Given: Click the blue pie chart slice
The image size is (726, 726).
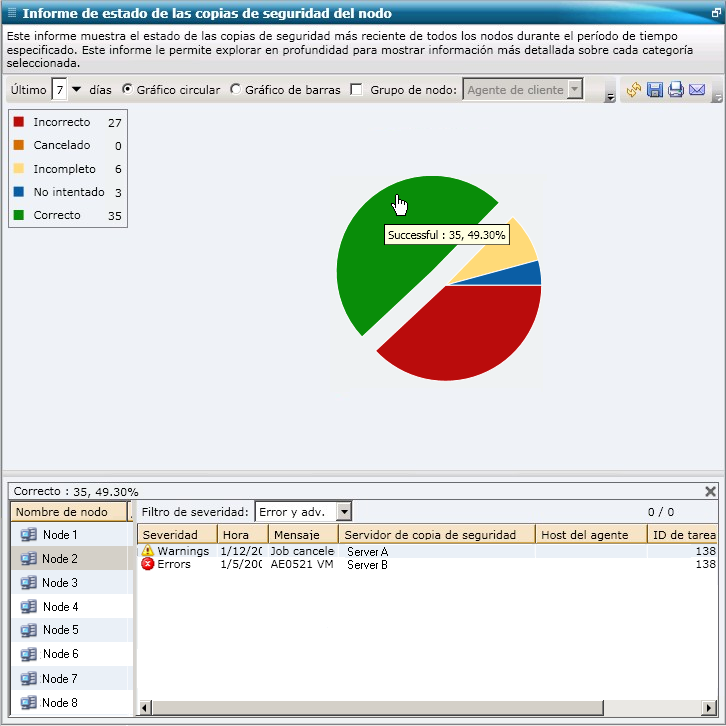Looking at the screenshot, I should pyautogui.click(x=521, y=275).
